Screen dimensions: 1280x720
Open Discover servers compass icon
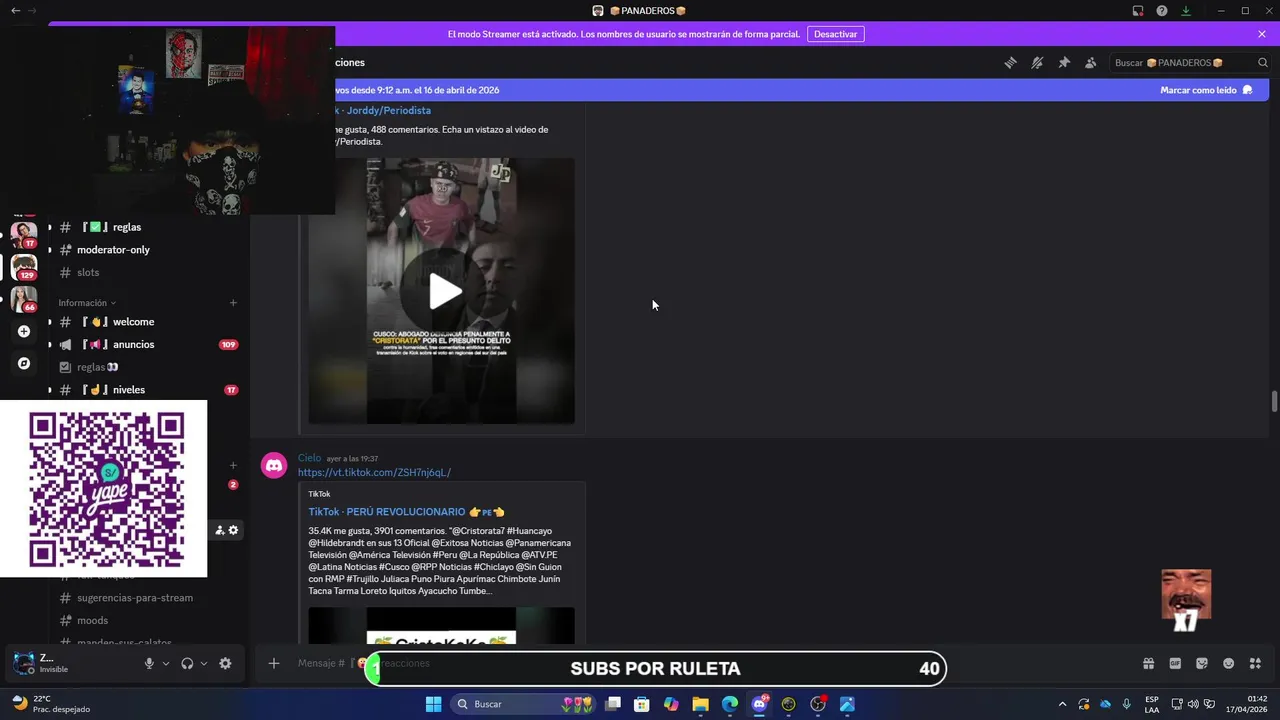point(24,363)
